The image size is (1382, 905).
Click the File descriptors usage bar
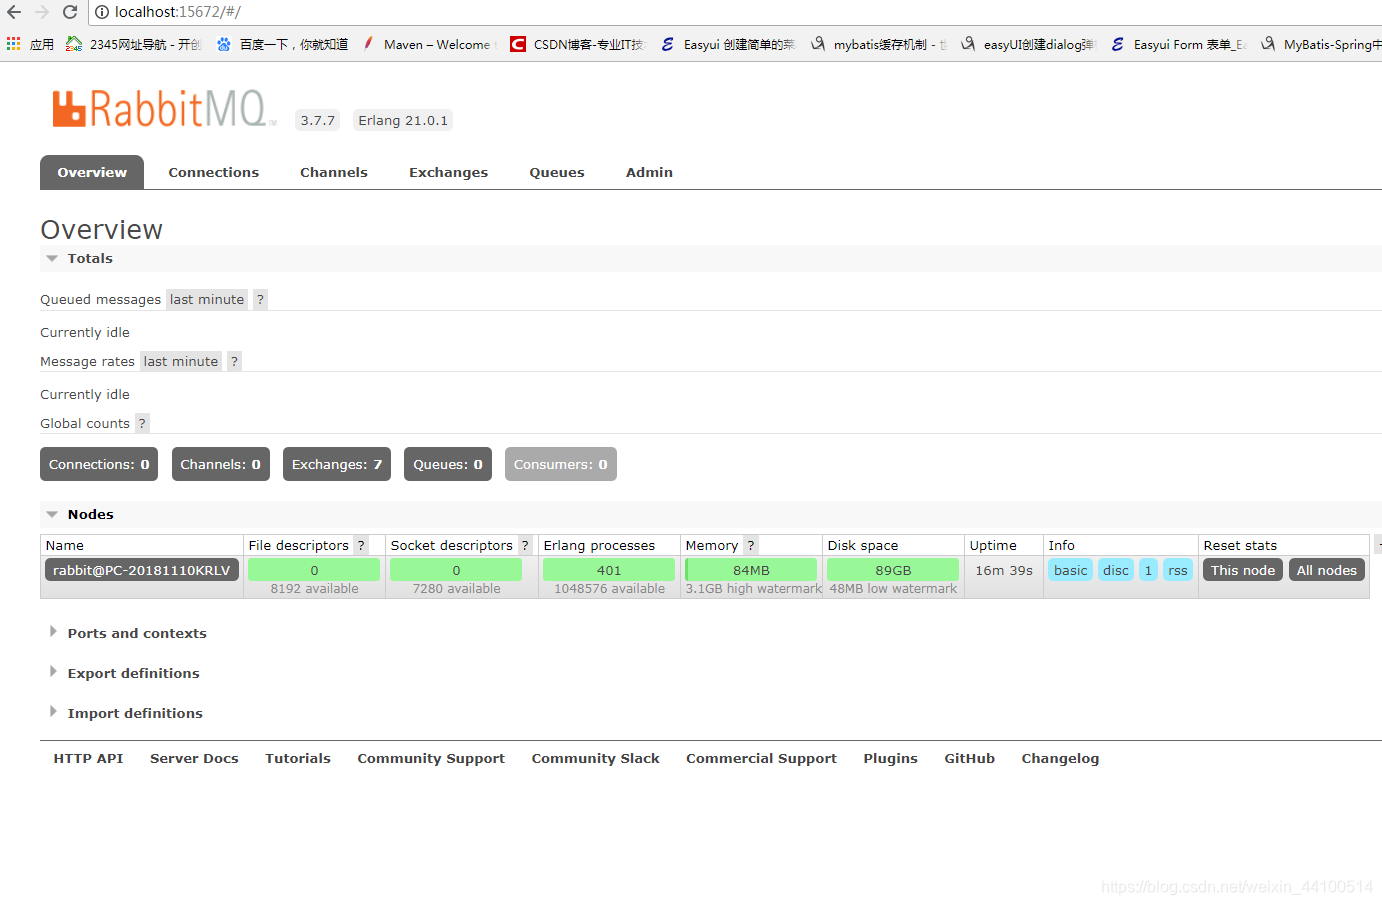tap(314, 570)
